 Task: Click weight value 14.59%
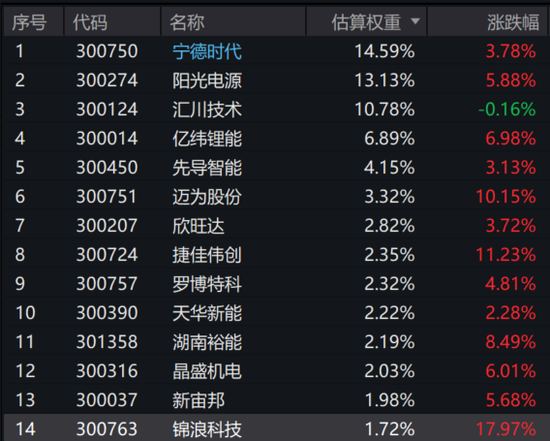pos(385,51)
